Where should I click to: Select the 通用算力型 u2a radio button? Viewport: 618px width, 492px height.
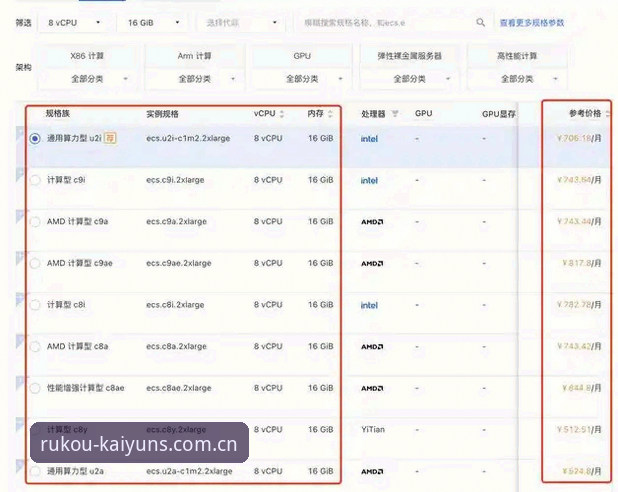(x=35, y=471)
